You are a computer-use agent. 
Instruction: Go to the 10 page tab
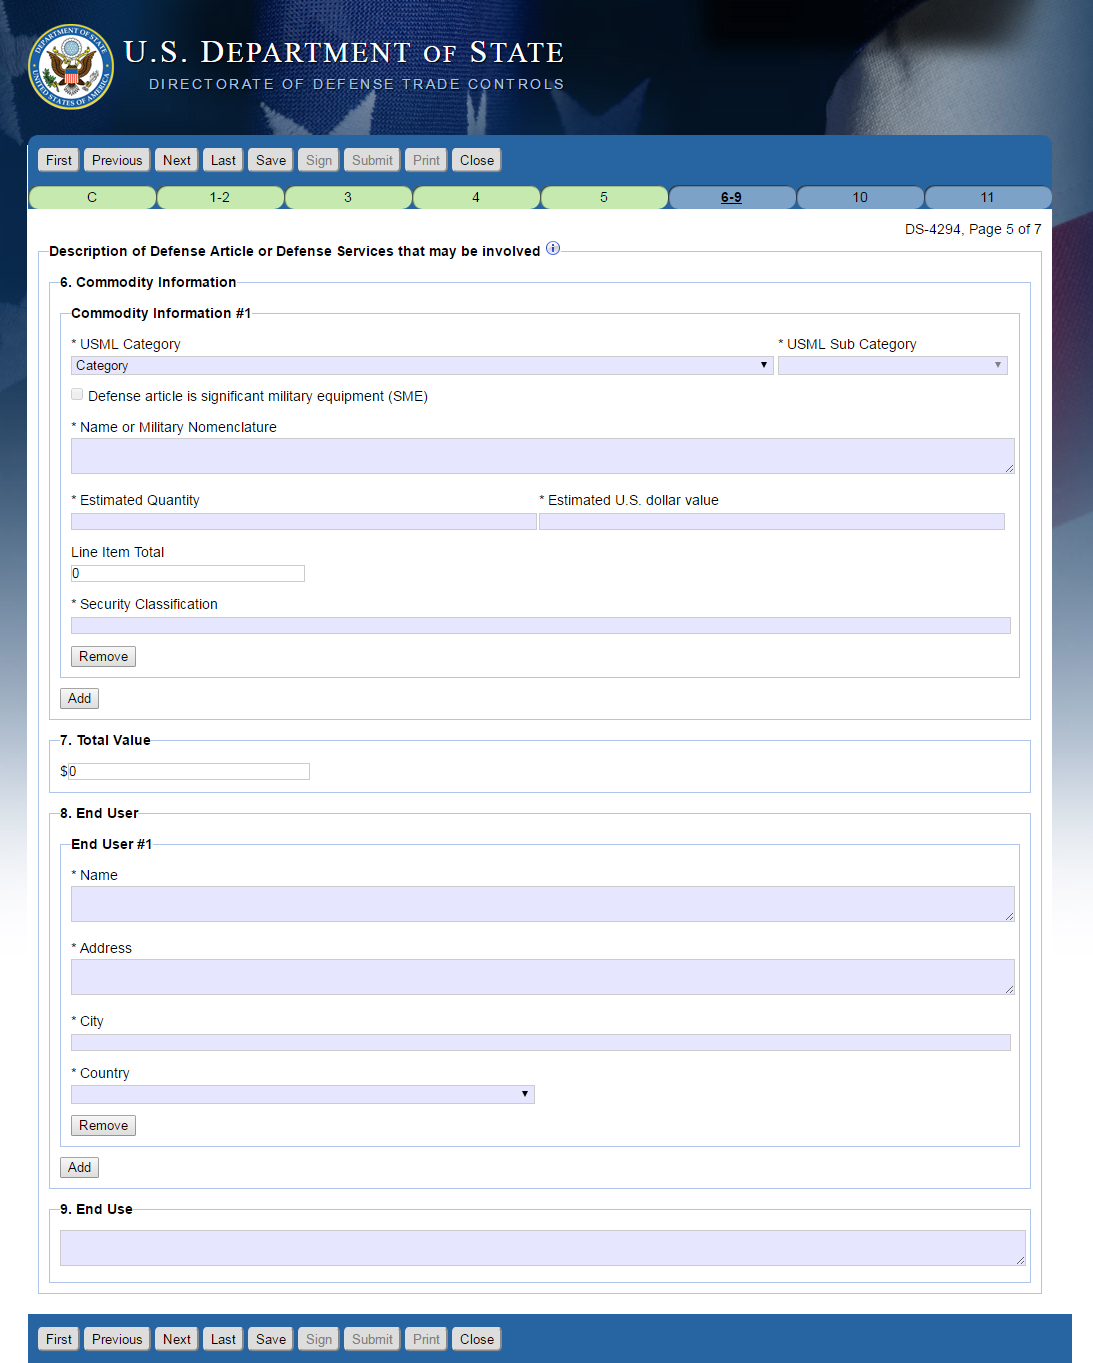coord(860,198)
